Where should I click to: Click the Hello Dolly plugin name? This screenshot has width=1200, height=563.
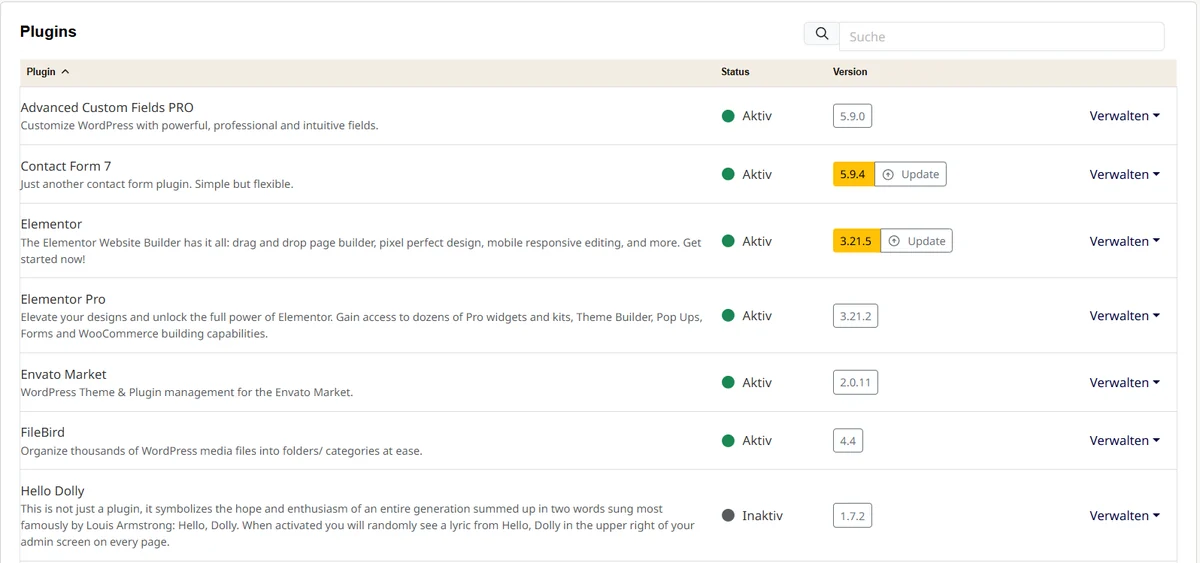click(x=52, y=491)
